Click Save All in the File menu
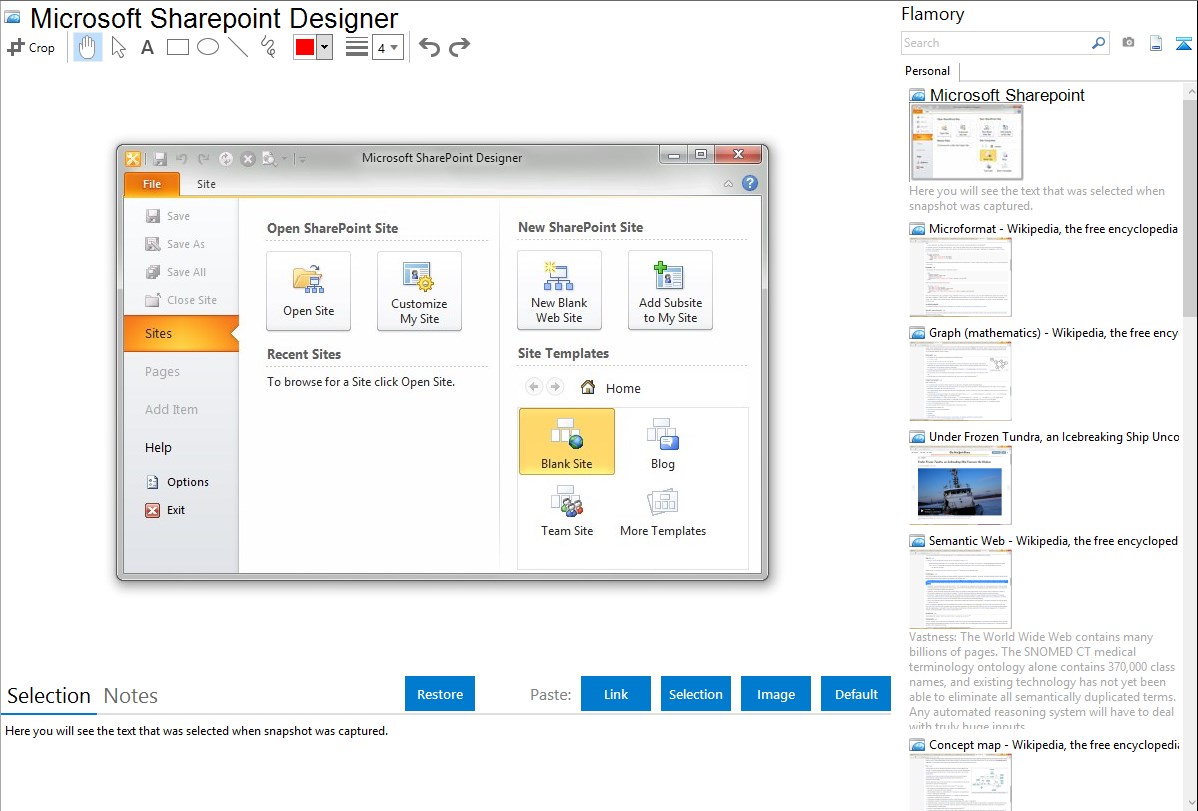Image resolution: width=1198 pixels, height=811 pixels. [x=177, y=272]
